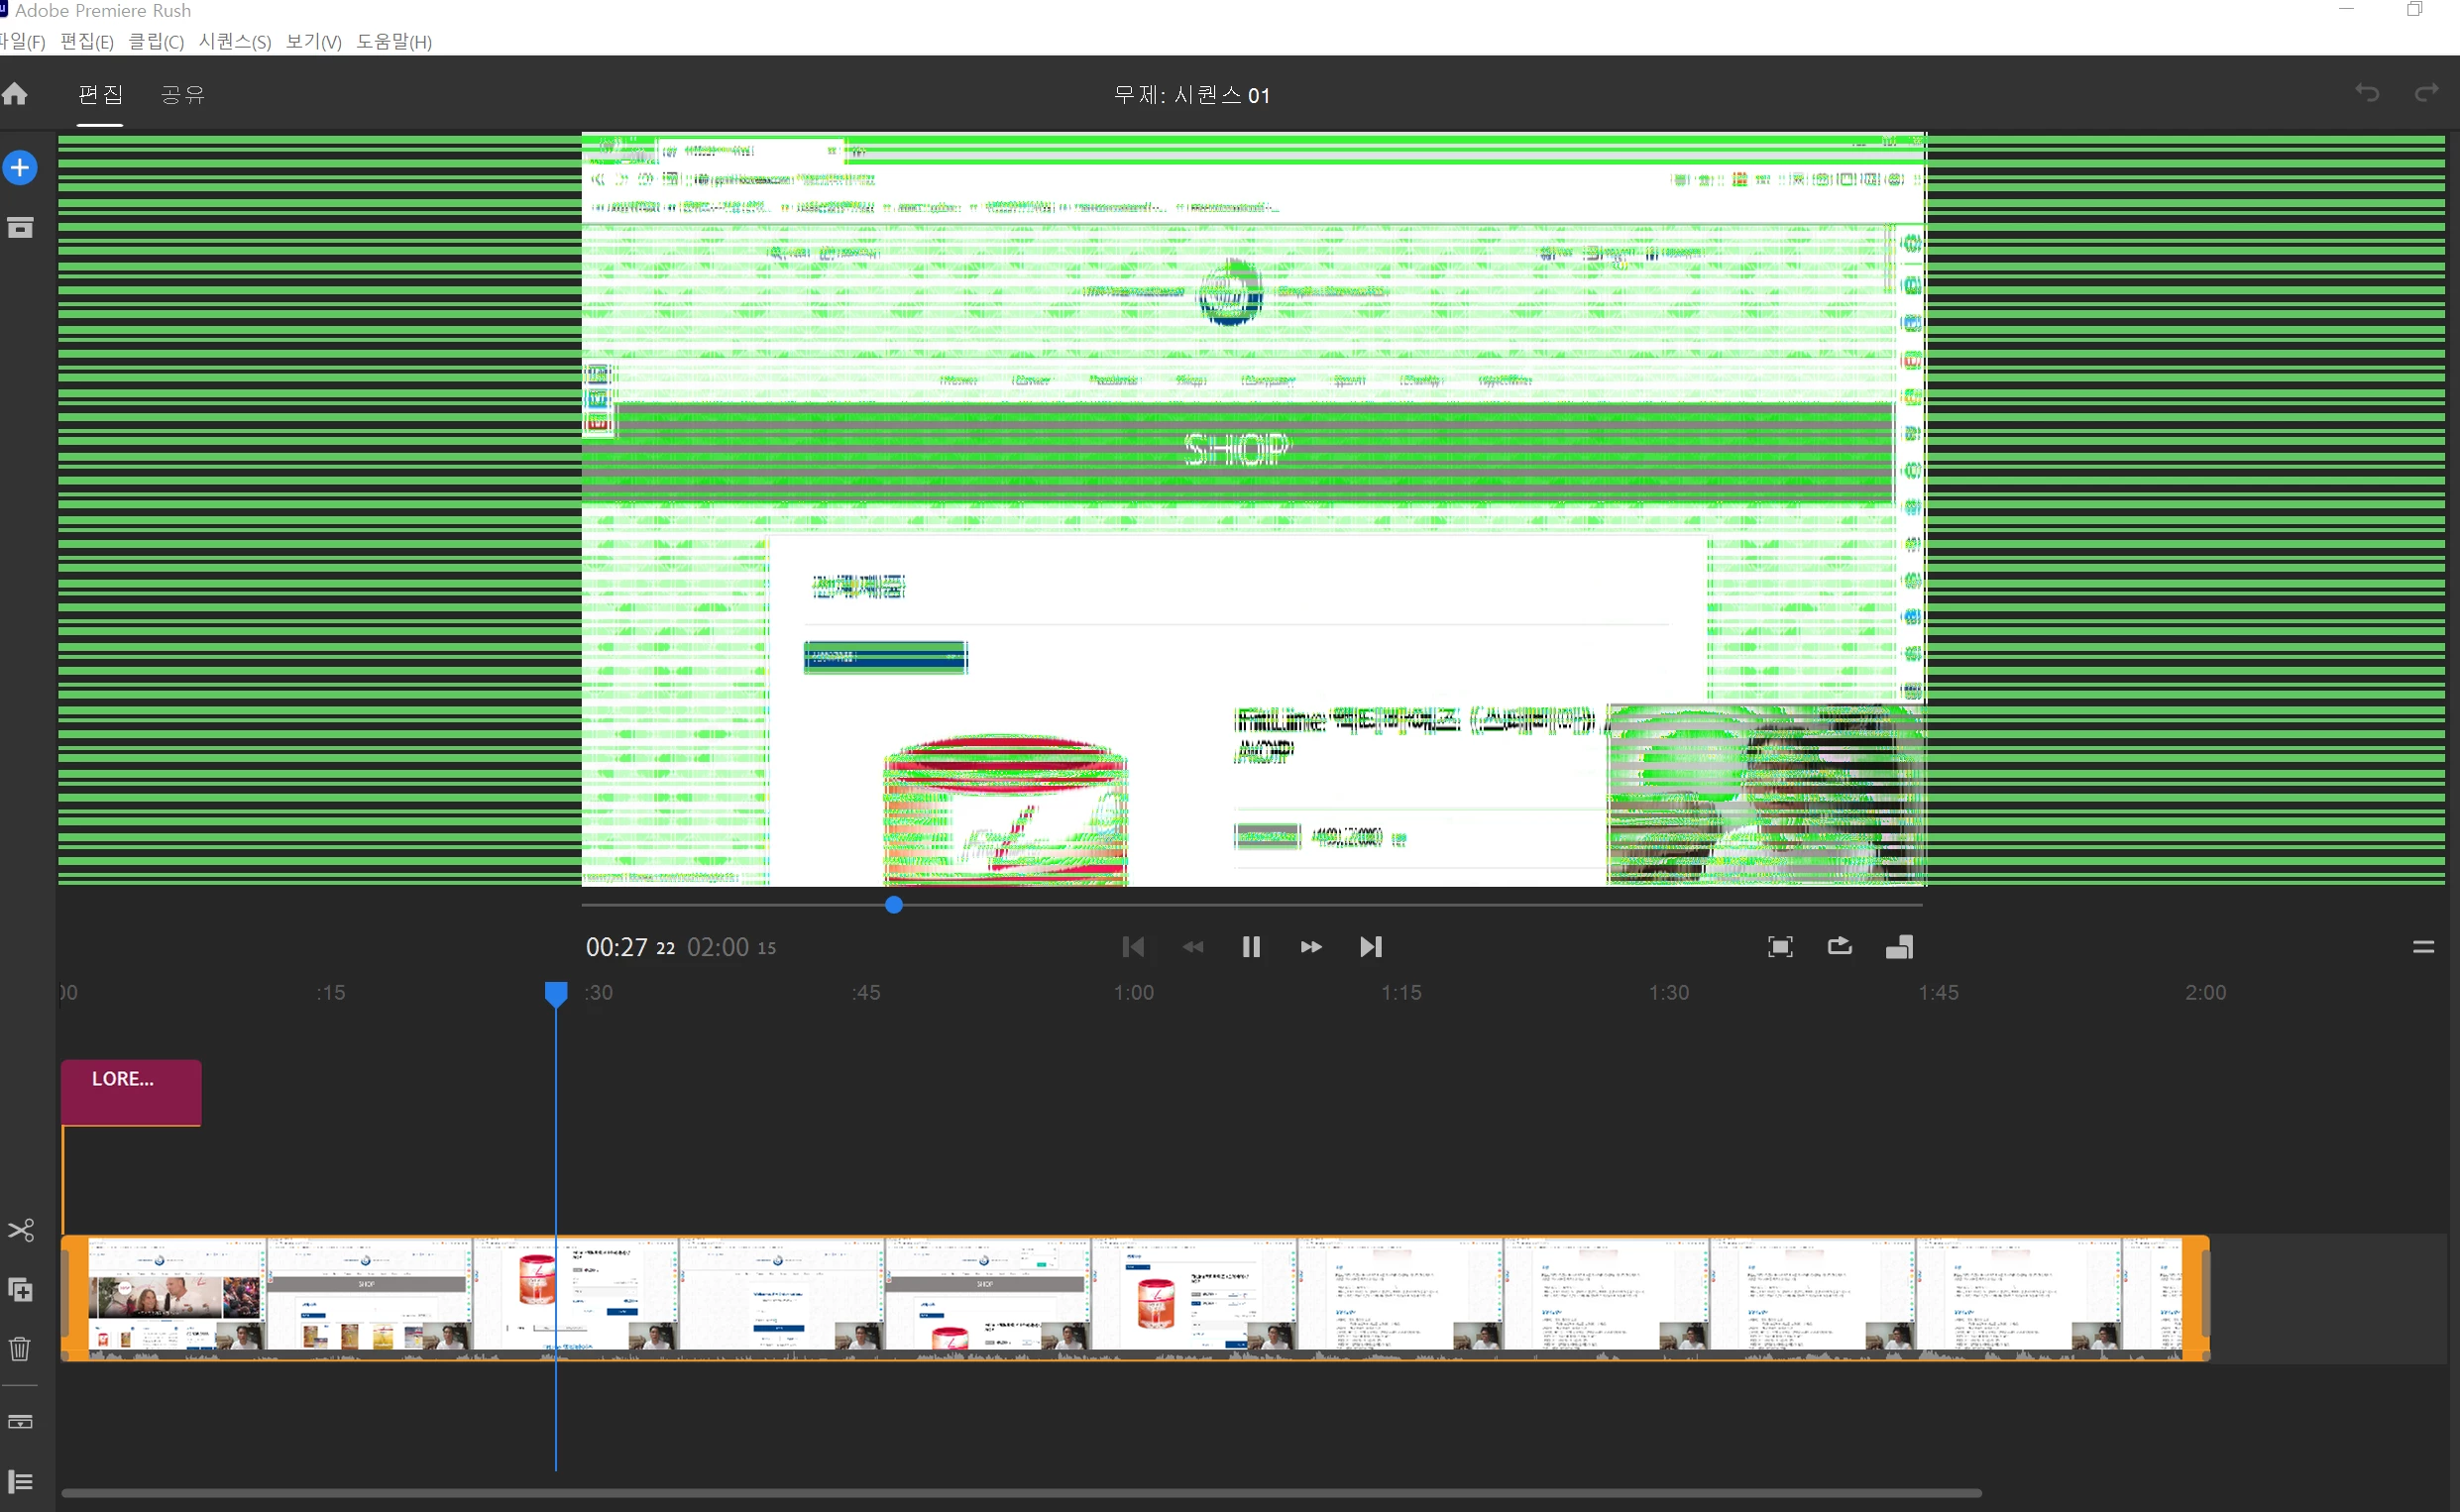Open the project assets panel icon
Image resolution: width=2460 pixels, height=1512 pixels.
(20, 228)
